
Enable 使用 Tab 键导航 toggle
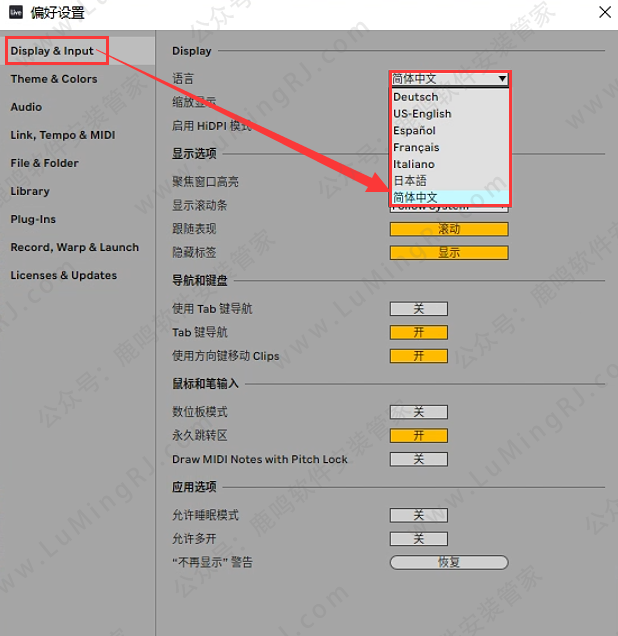419,309
